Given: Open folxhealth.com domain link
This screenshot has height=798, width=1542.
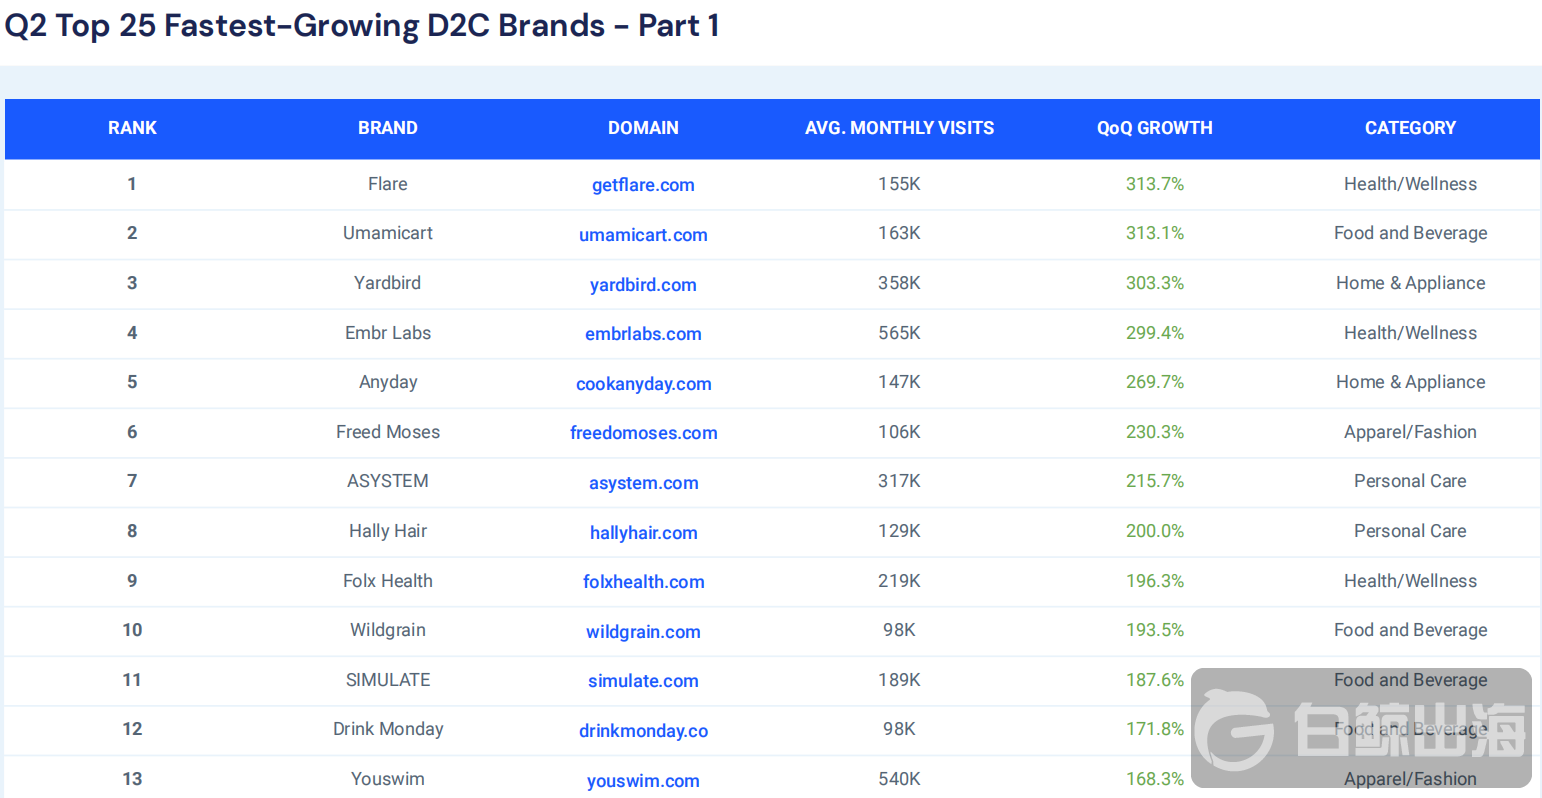Looking at the screenshot, I should click(x=643, y=582).
